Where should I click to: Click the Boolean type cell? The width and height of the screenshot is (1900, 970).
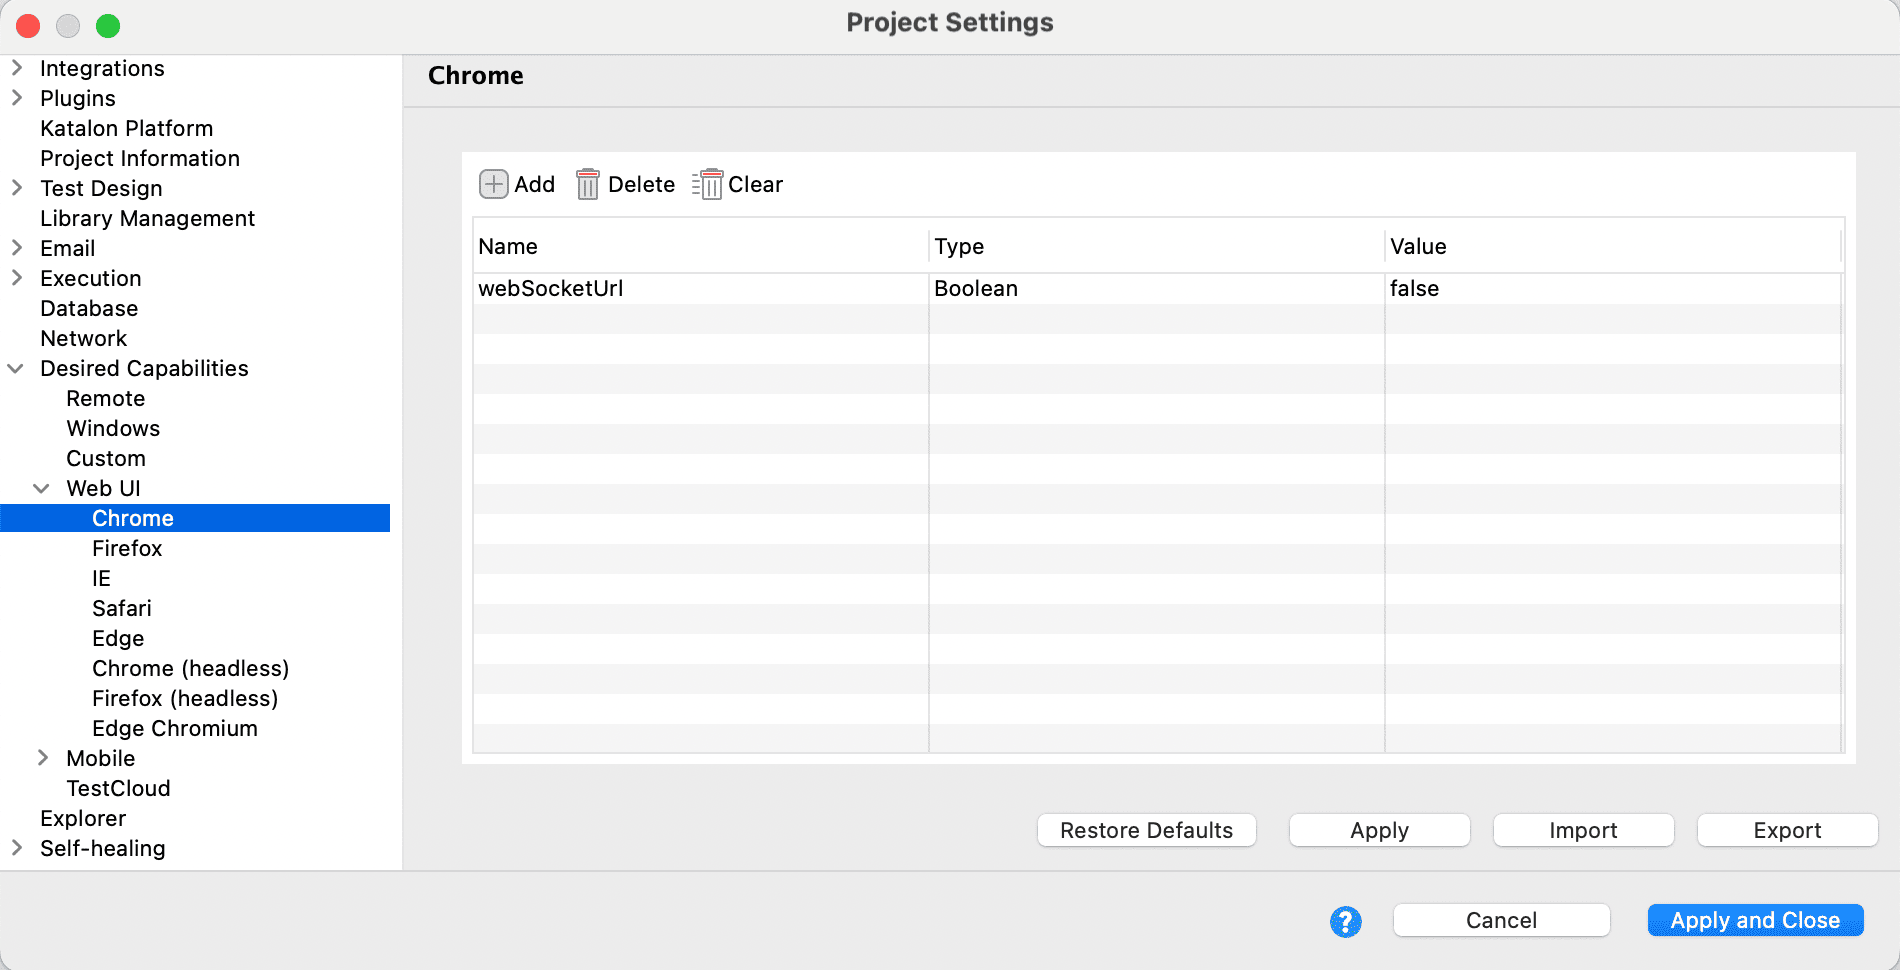(x=976, y=289)
